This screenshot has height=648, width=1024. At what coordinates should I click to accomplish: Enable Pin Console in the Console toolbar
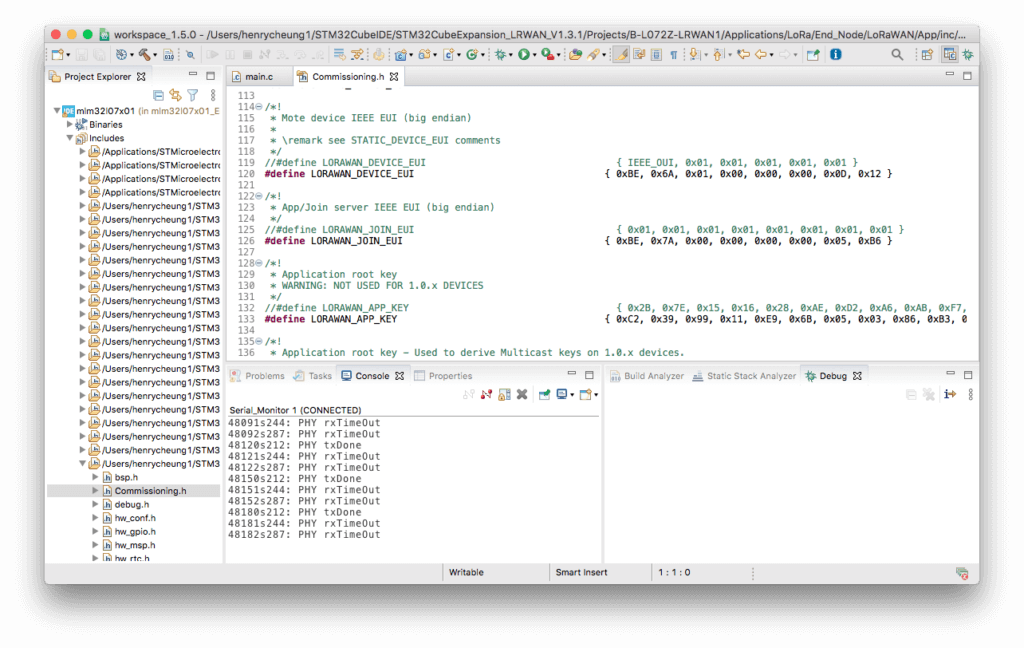[x=545, y=394]
